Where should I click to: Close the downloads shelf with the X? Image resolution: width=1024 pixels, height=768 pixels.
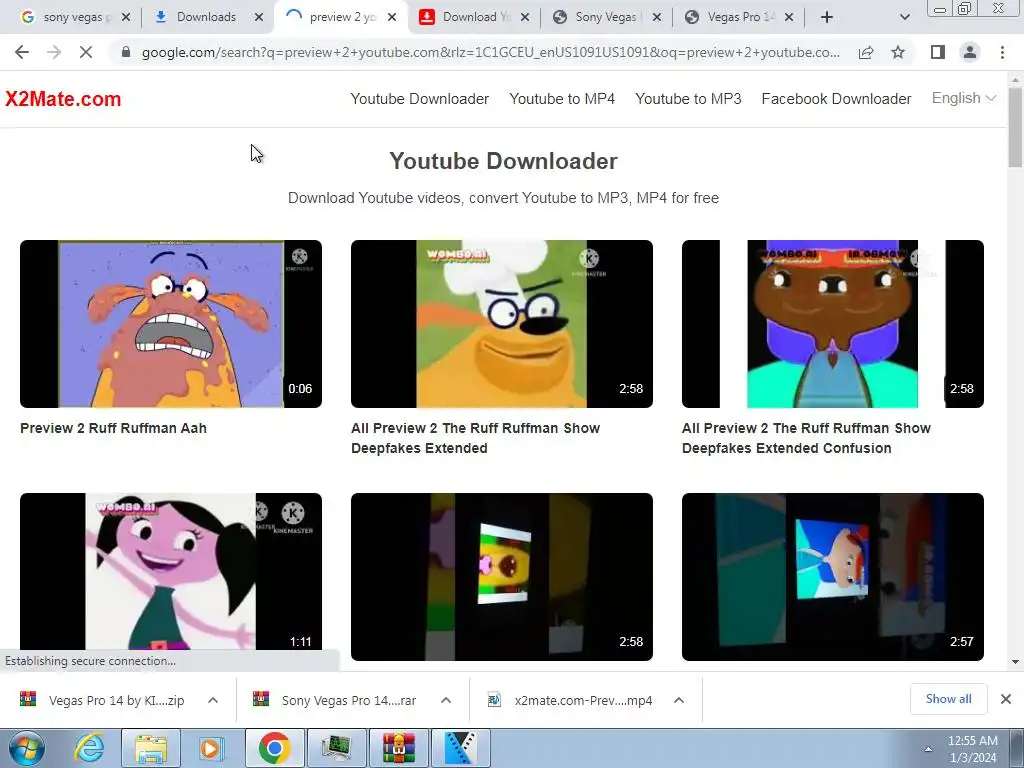[x=1006, y=699]
